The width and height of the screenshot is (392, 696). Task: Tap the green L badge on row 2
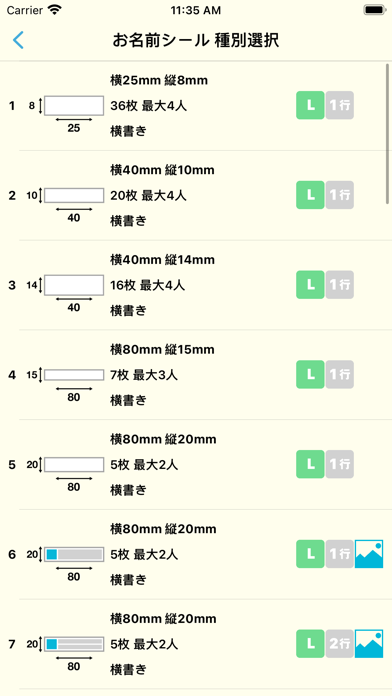tap(310, 195)
